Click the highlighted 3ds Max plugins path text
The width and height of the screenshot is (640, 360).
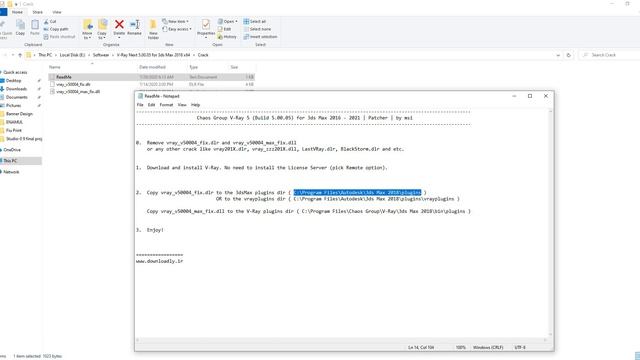(x=357, y=192)
